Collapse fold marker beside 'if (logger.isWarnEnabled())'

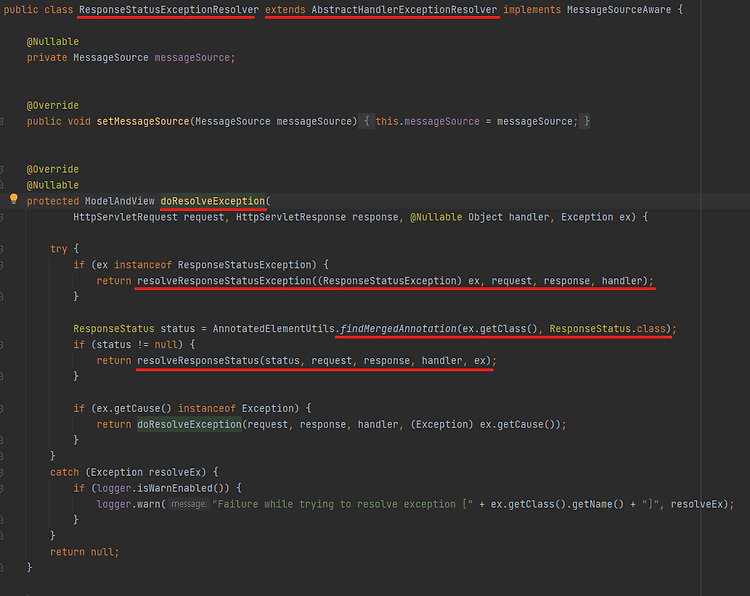(x=2, y=488)
